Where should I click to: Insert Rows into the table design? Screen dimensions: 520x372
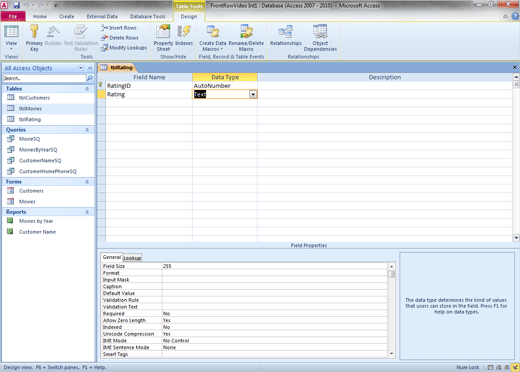coord(119,28)
